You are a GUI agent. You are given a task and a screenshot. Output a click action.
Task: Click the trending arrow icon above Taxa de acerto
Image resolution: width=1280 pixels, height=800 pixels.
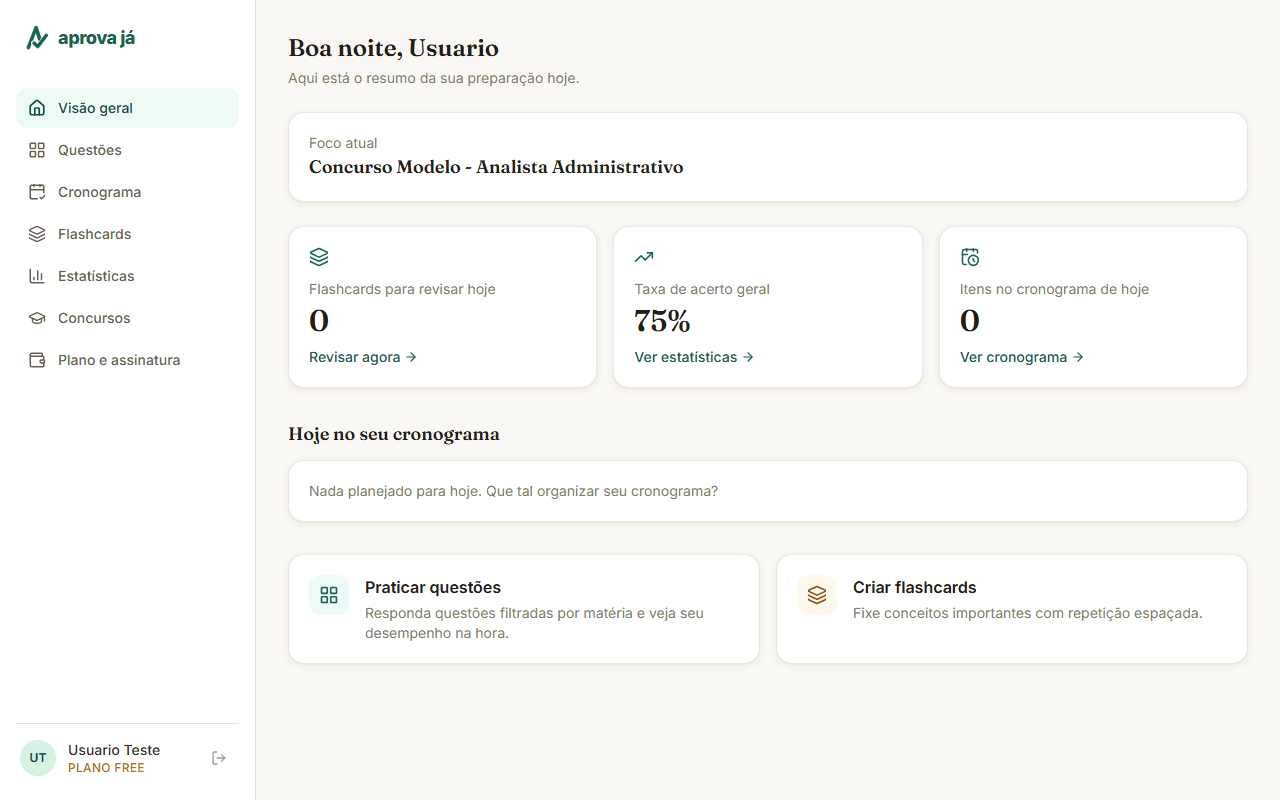(x=644, y=257)
